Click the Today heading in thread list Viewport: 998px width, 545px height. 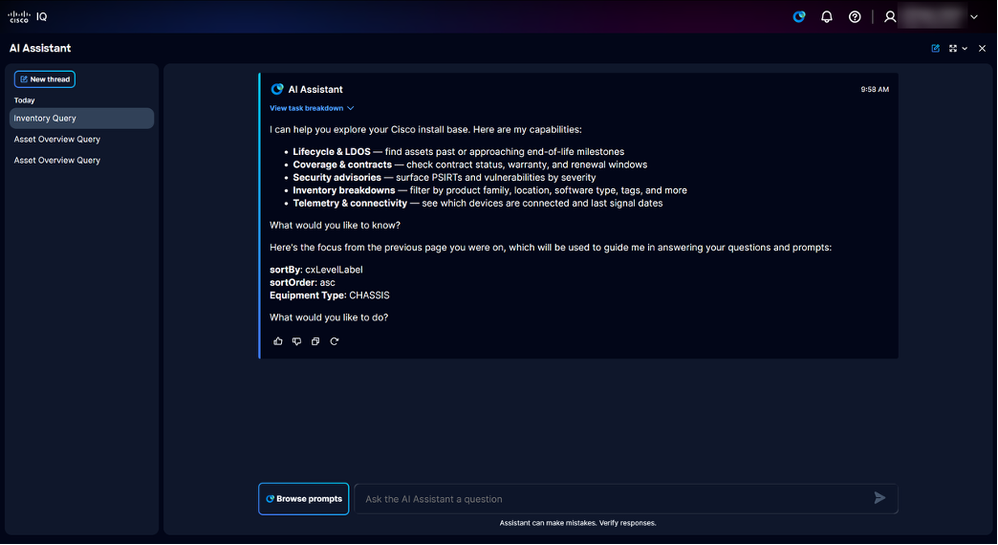[24, 101]
